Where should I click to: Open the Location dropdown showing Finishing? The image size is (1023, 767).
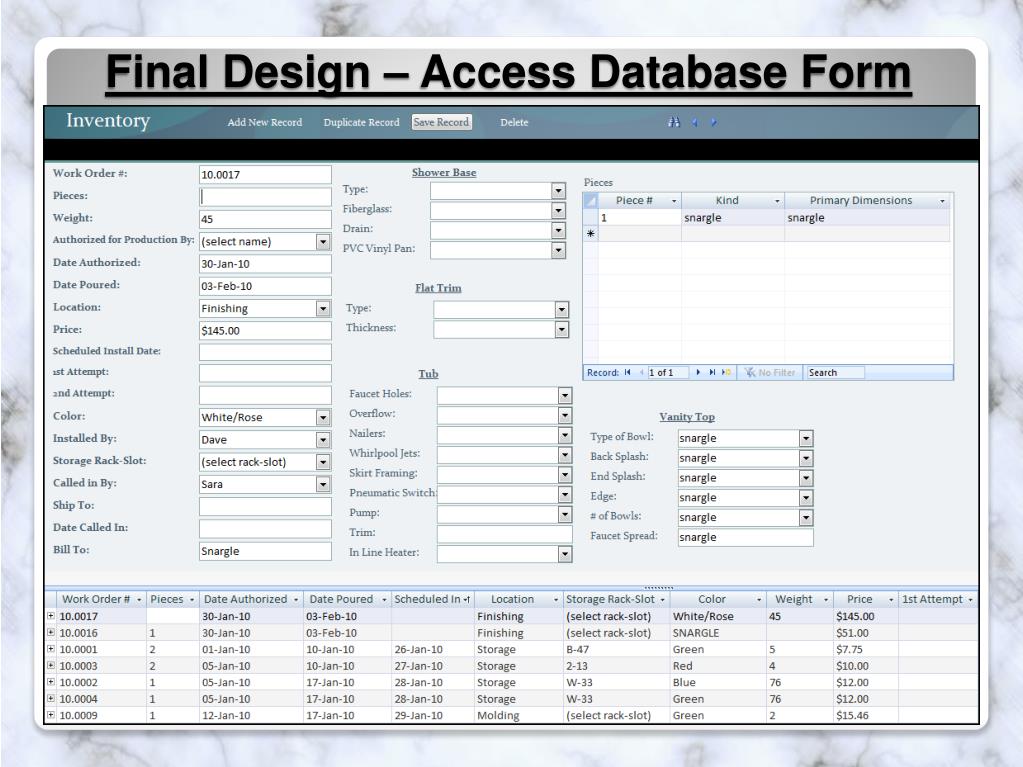point(323,309)
